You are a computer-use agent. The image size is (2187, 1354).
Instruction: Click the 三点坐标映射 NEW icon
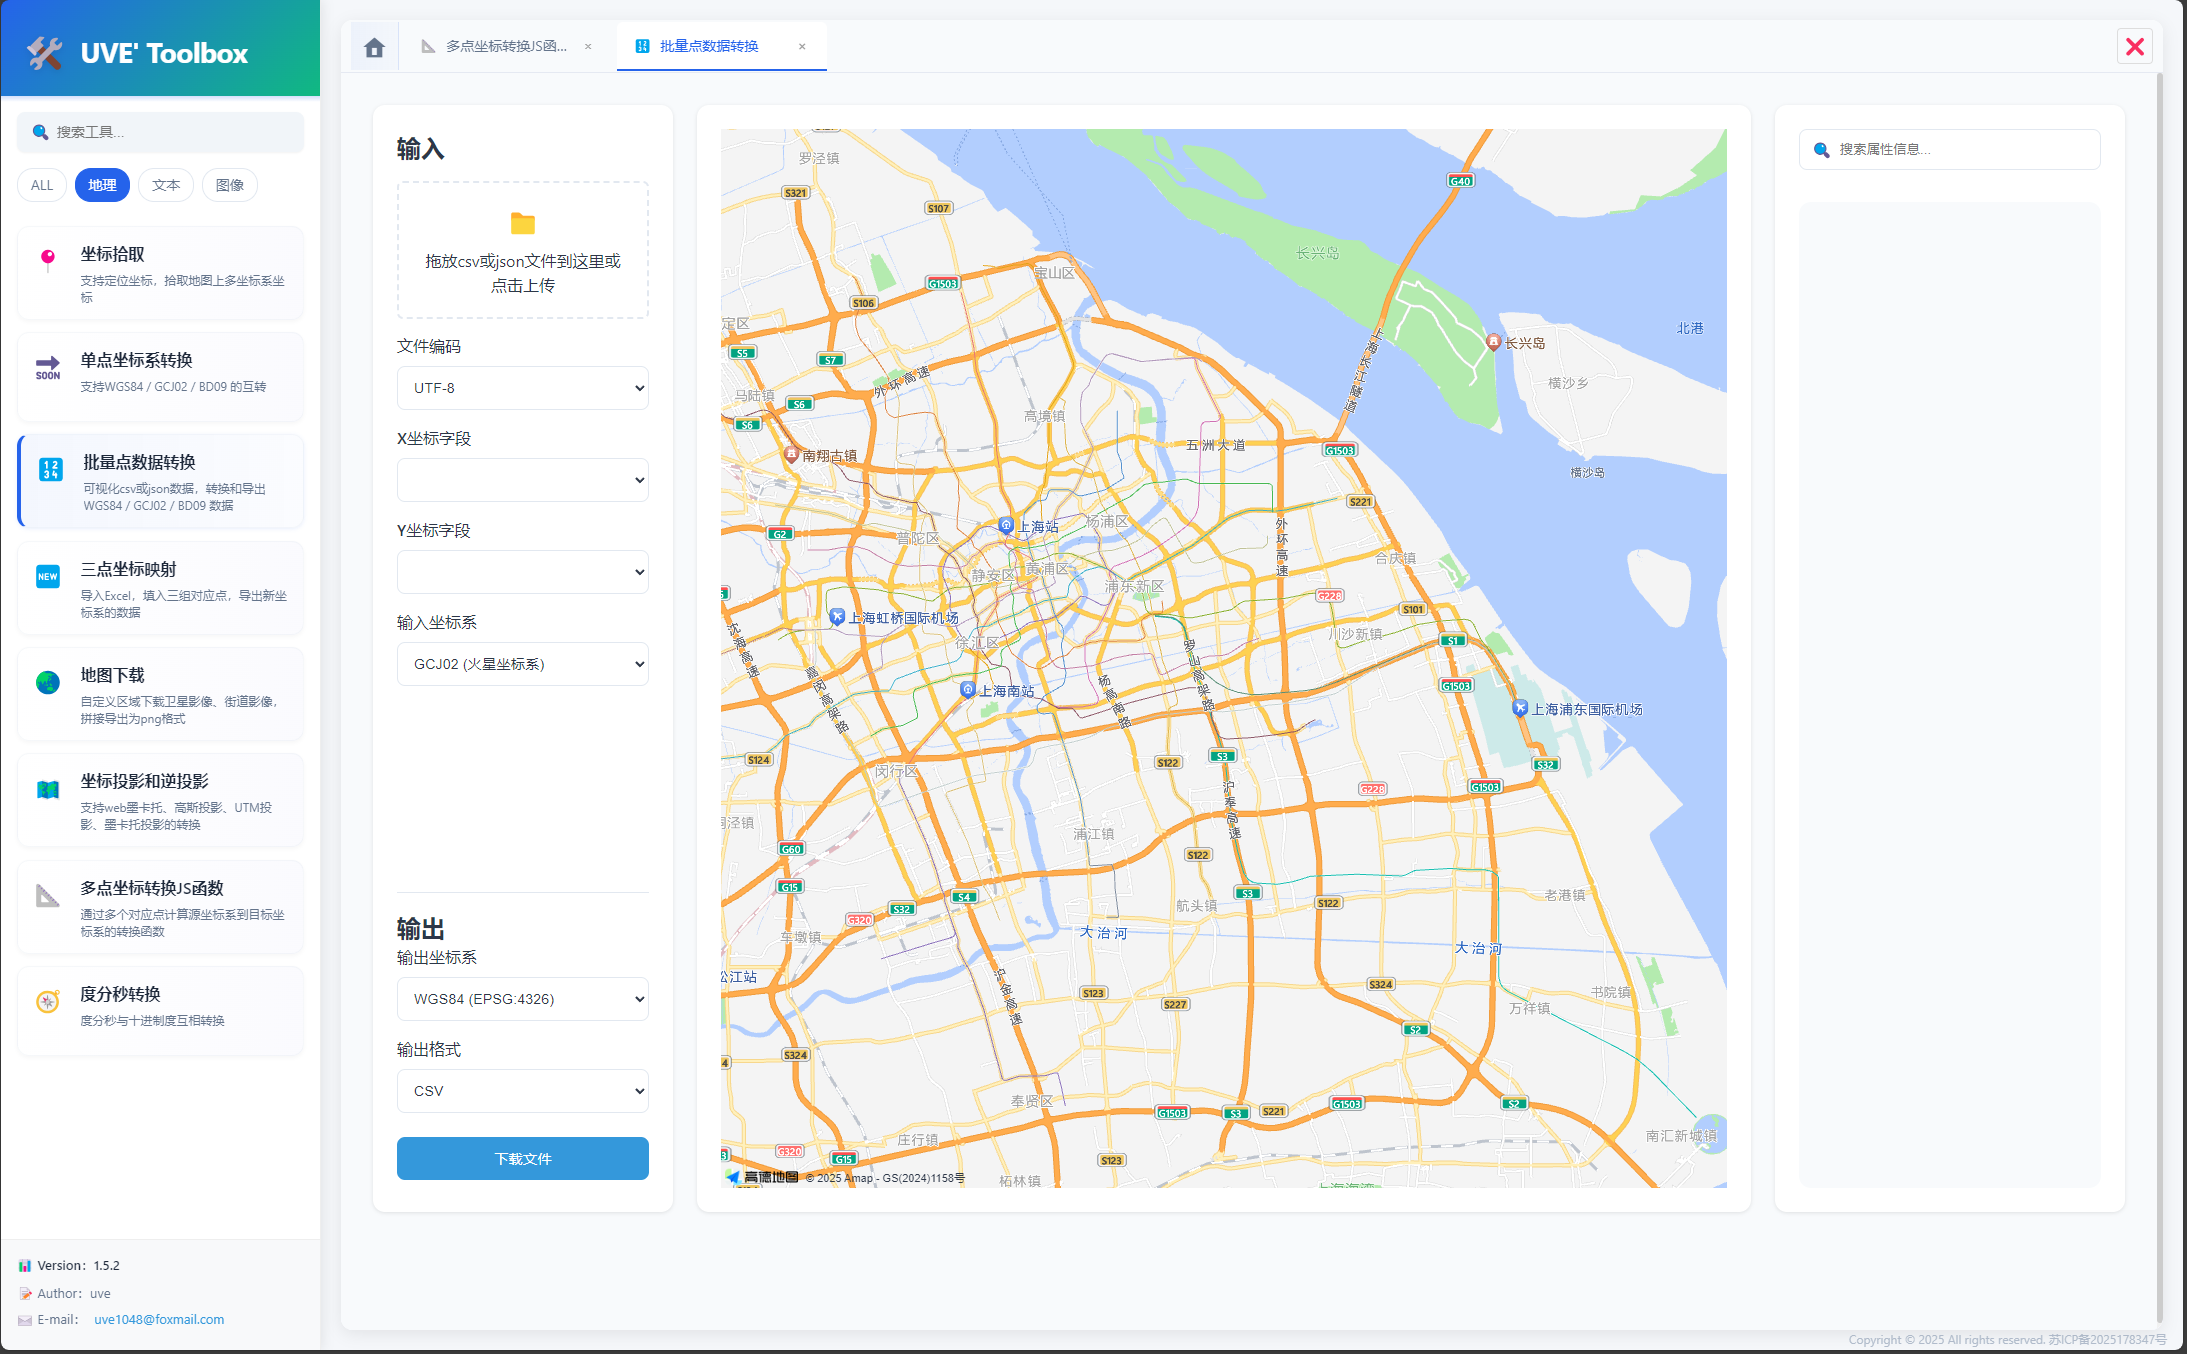[47, 577]
